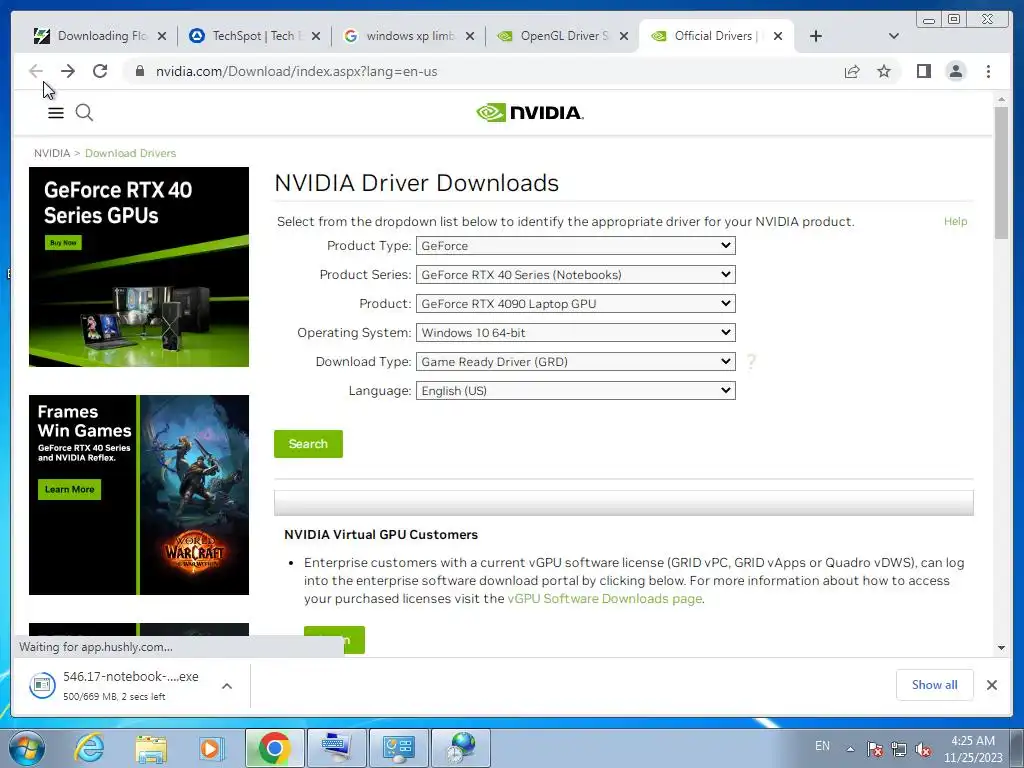Click the green Search button
This screenshot has width=1024, height=768.
click(308, 444)
